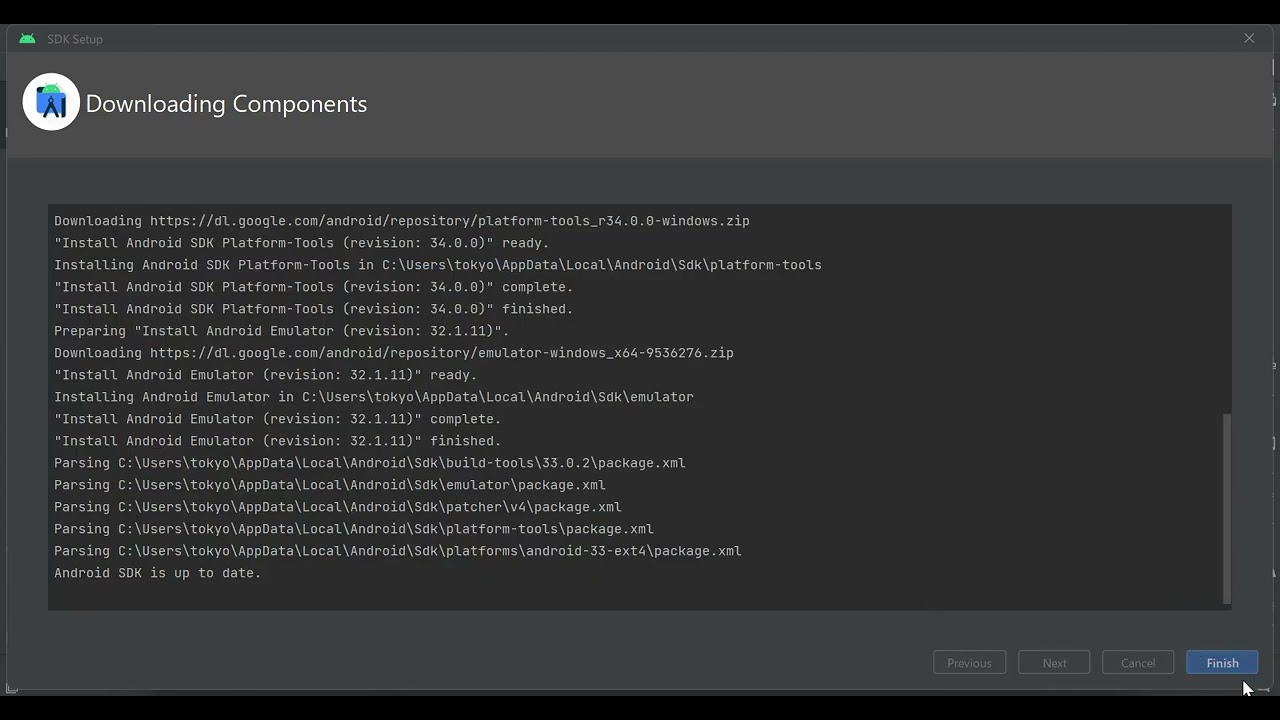Click the Parsing android-33-ext4\package.xml line

[397, 551]
